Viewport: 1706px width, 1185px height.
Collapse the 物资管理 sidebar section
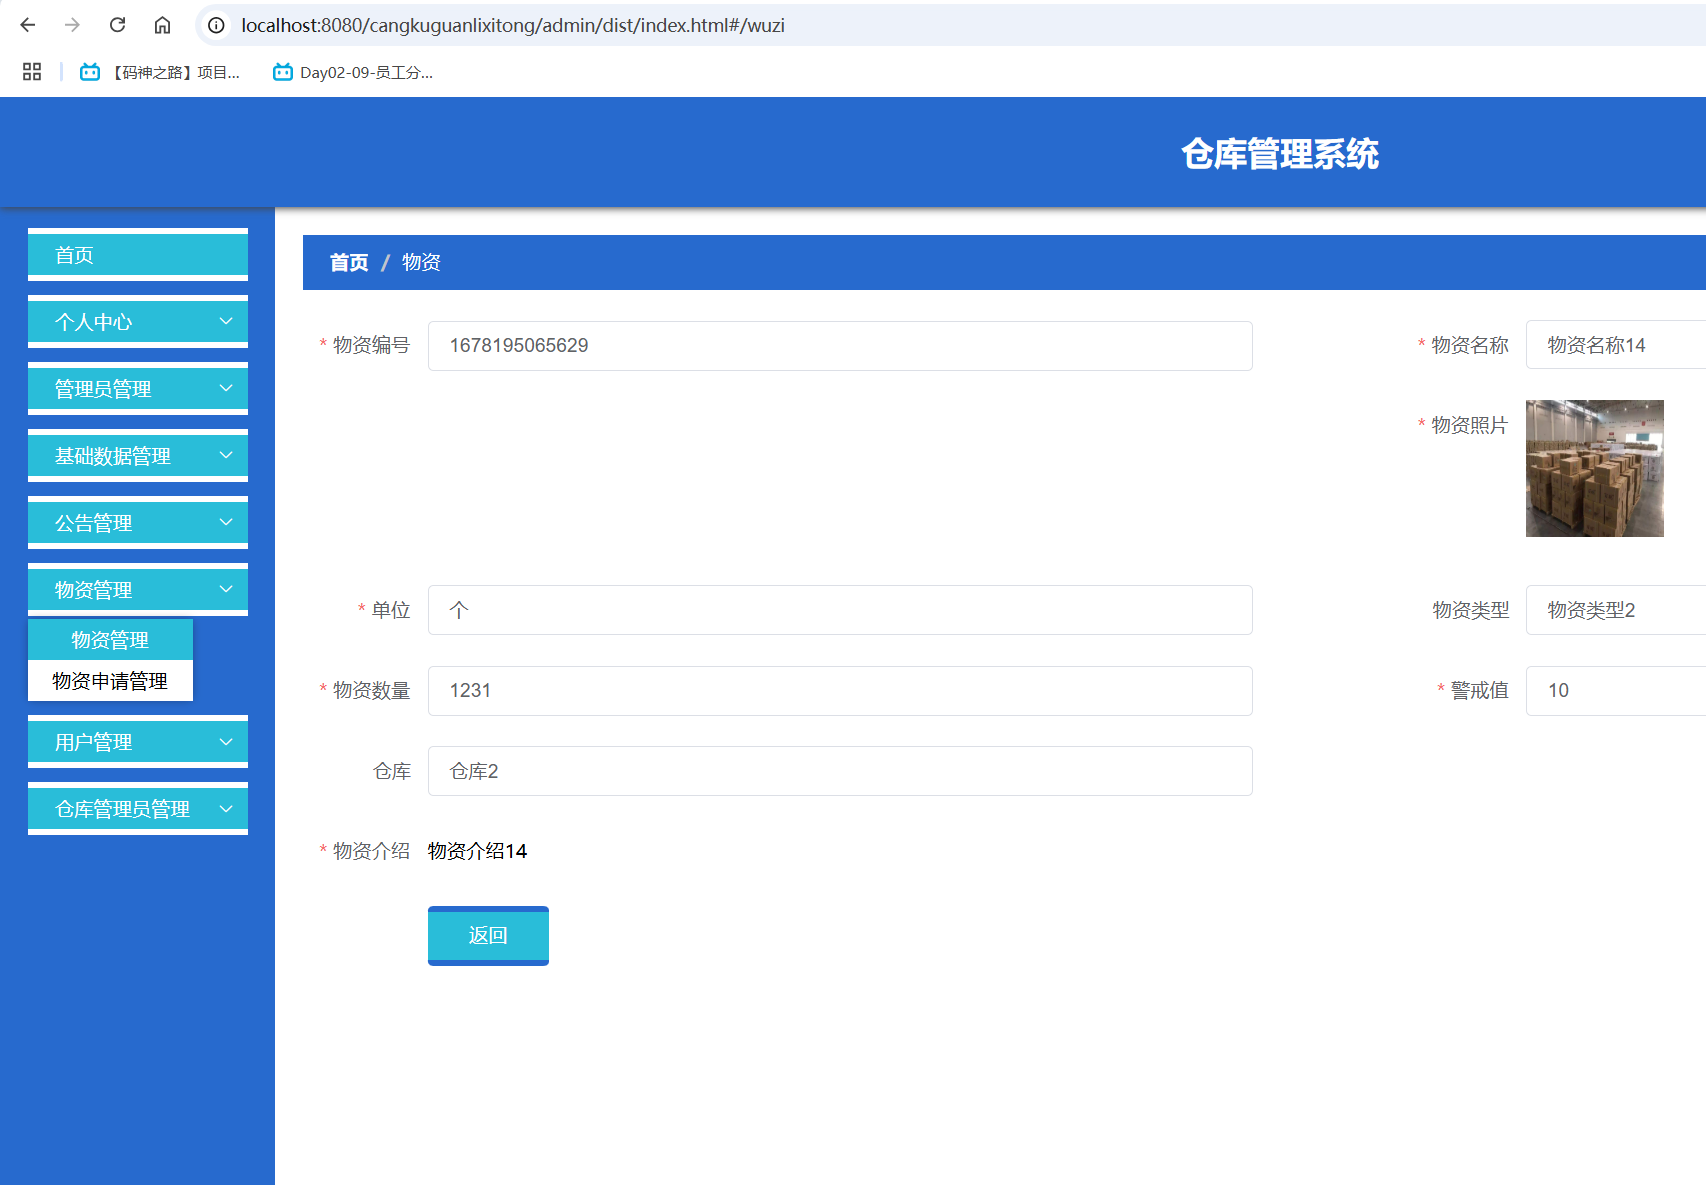pos(137,589)
